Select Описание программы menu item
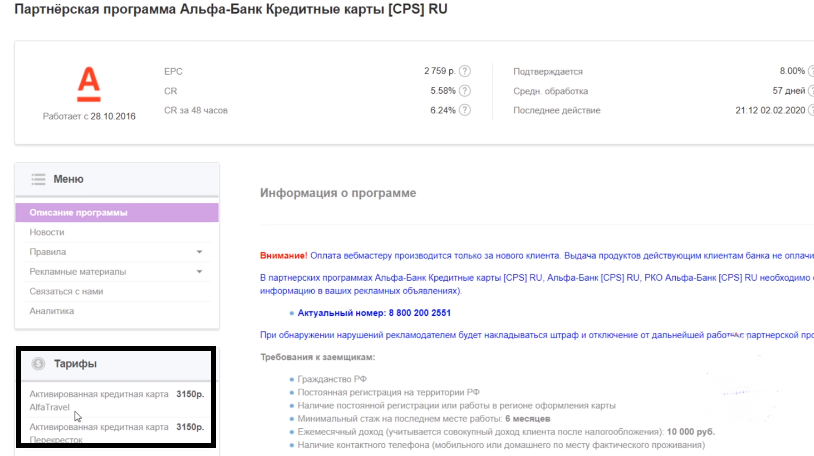 pos(117,212)
